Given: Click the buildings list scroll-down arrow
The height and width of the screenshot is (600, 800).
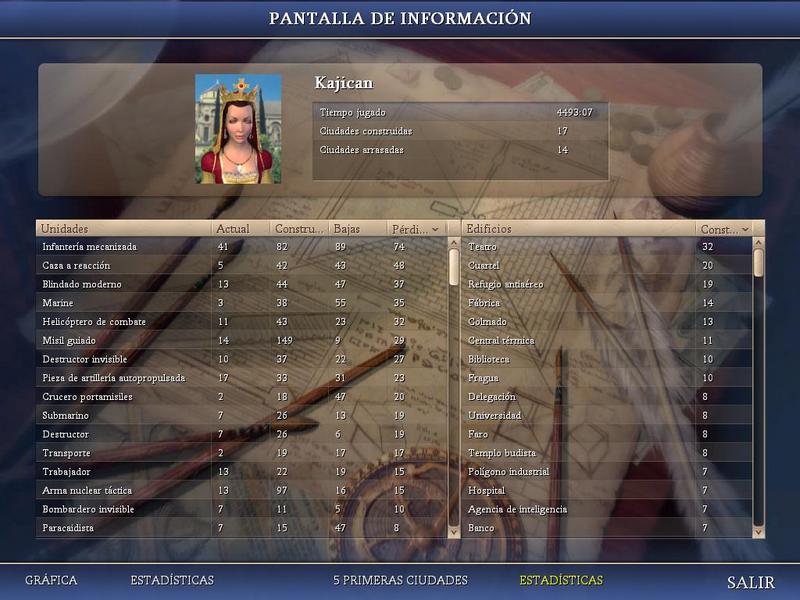Looking at the screenshot, I should 759,532.
